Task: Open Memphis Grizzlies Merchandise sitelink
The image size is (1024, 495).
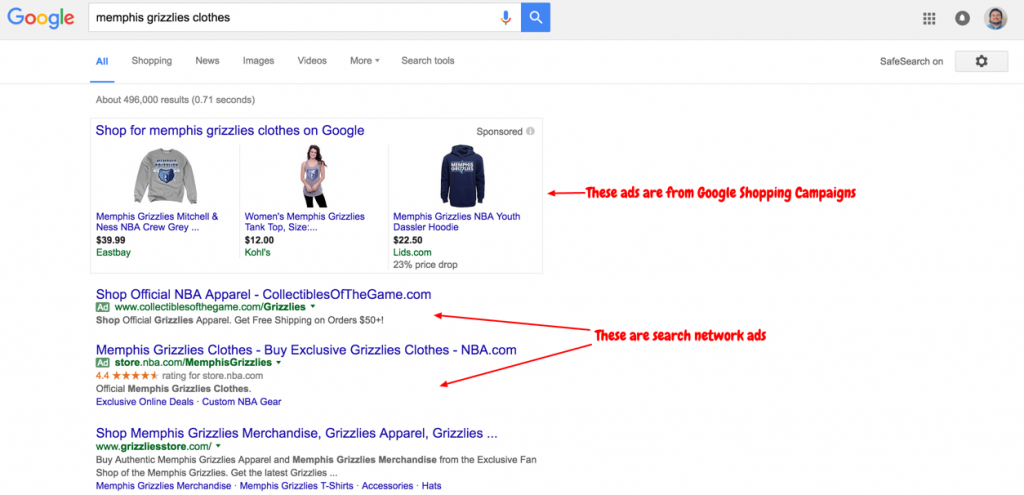Action: [x=163, y=486]
